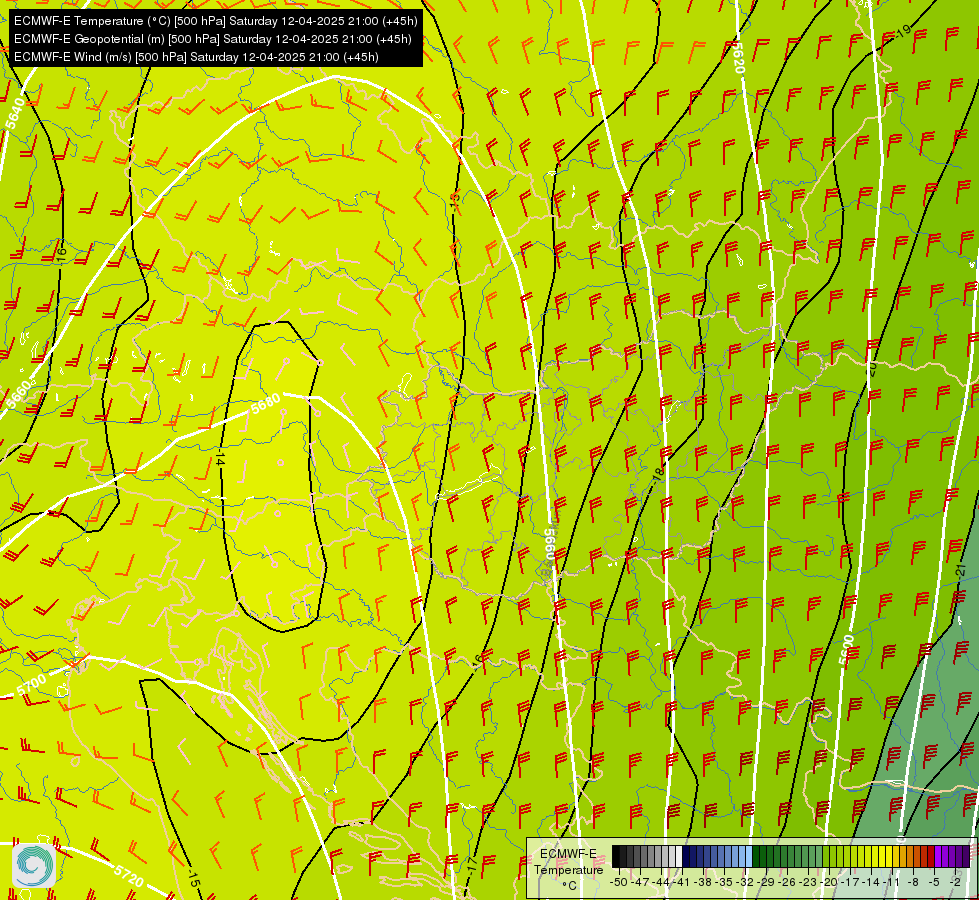Click the ECMWF-E Temperature (°C) 500 hPa title line
Image resolution: width=979 pixels, height=900 pixels.
pos(215,21)
